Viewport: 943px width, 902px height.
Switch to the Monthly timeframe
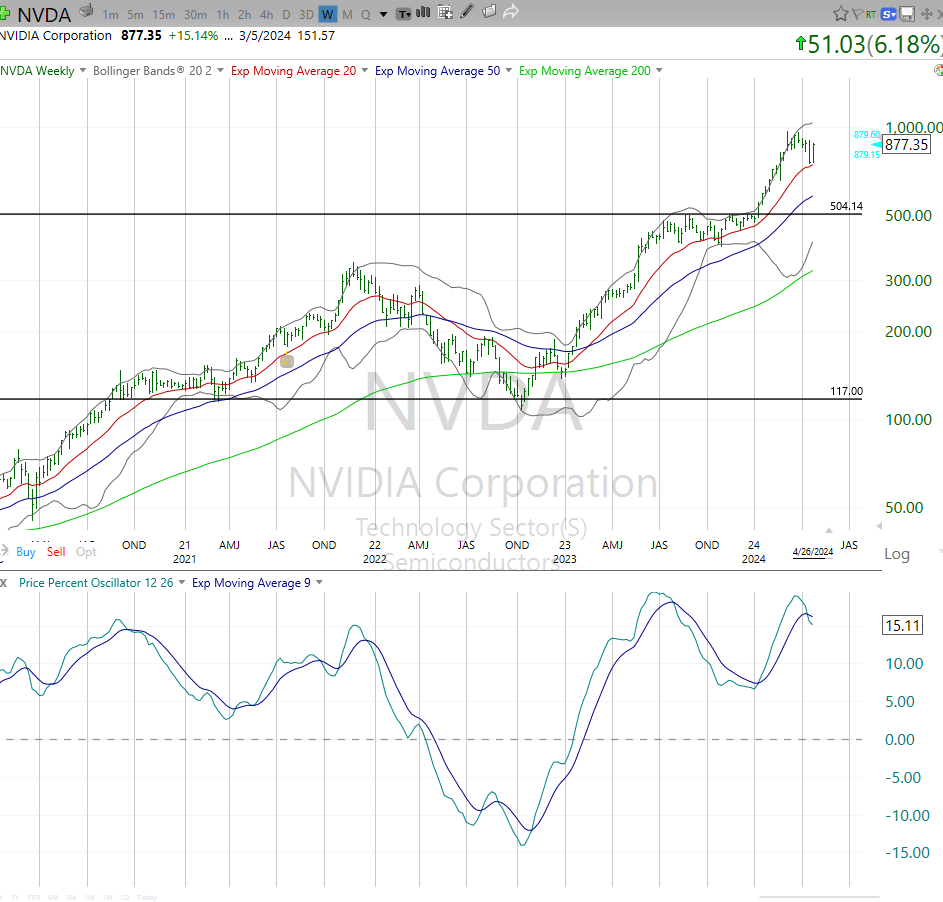tap(347, 14)
